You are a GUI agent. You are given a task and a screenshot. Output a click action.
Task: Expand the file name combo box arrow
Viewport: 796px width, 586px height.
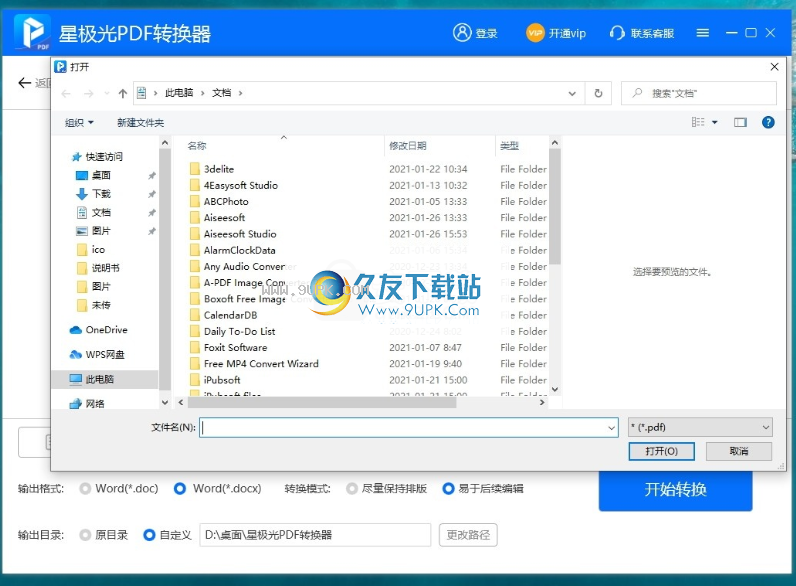611,428
